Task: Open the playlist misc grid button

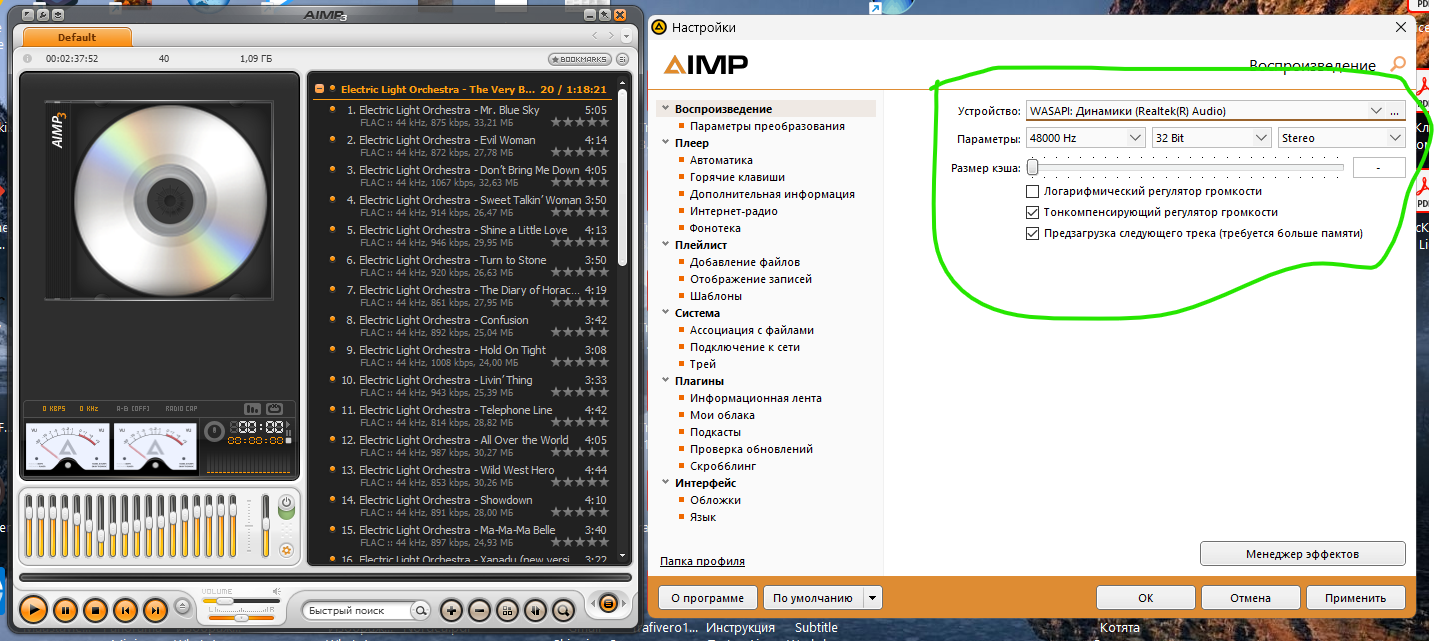Action: (507, 610)
